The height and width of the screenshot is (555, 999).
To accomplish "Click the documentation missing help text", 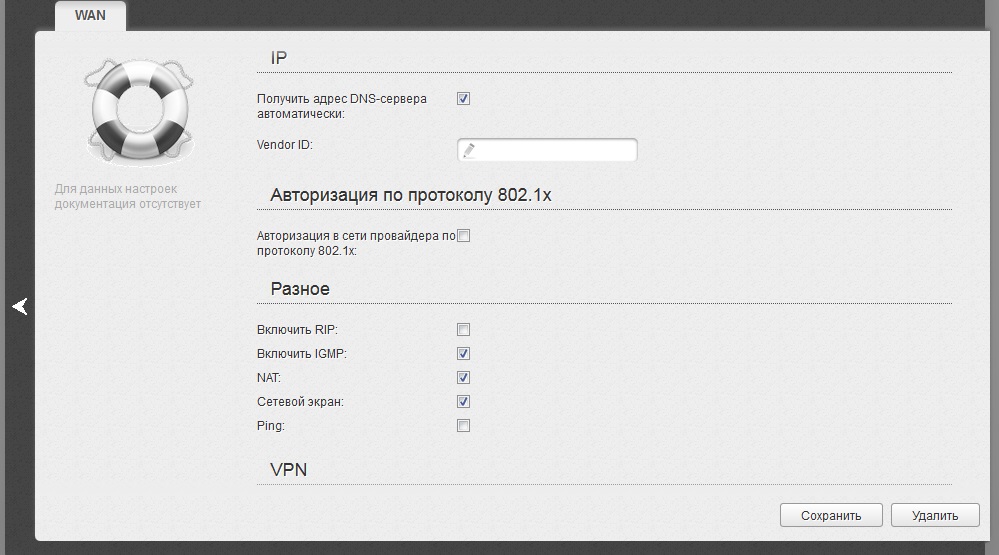I will [x=127, y=196].
